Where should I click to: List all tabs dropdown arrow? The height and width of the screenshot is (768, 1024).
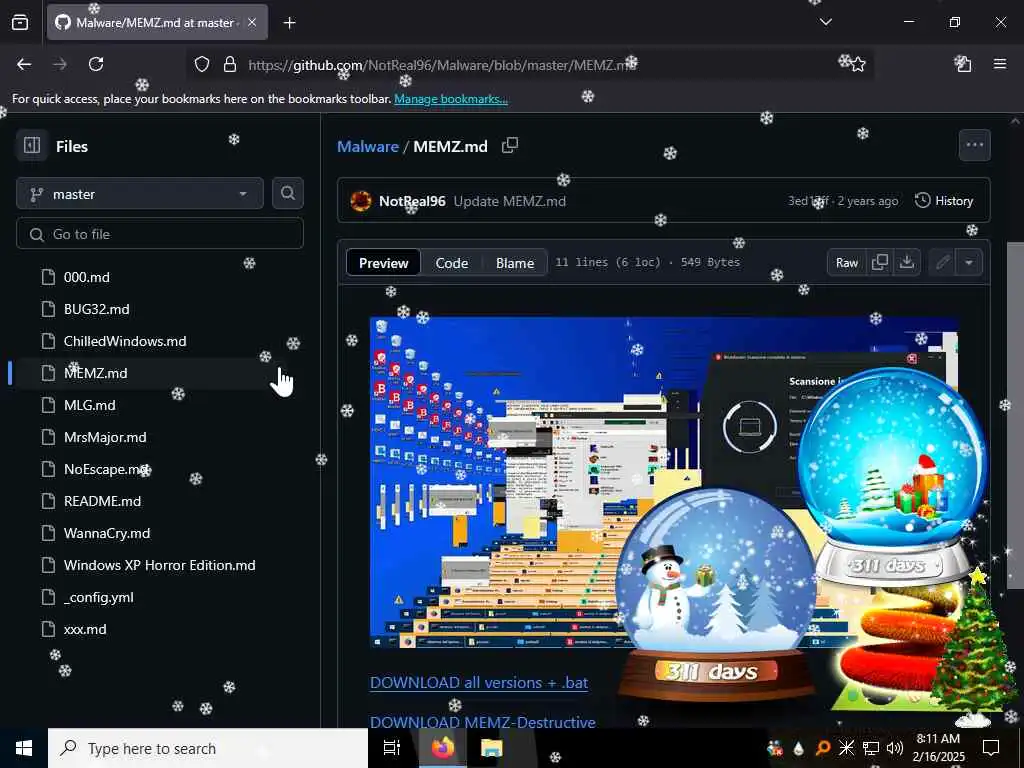(825, 22)
